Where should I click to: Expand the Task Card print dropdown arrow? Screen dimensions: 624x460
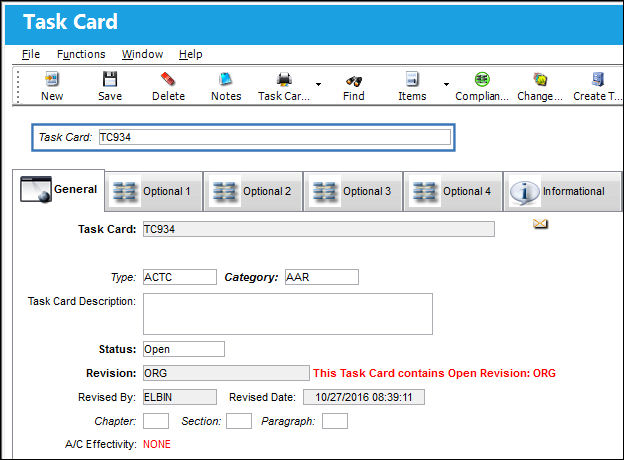pos(318,84)
